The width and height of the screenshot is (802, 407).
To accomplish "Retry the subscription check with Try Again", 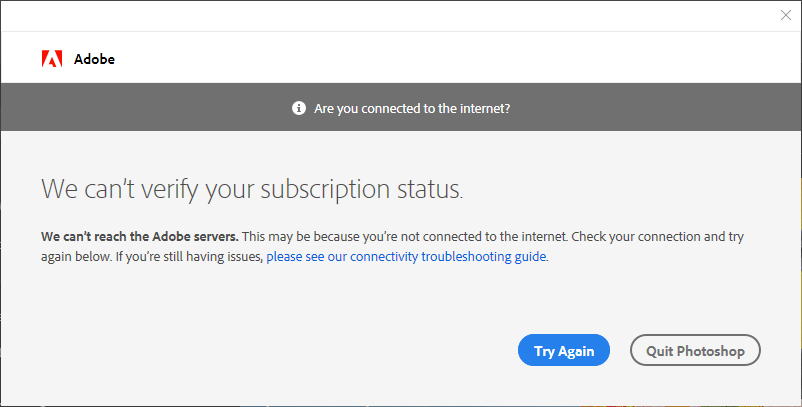I will coord(564,350).
